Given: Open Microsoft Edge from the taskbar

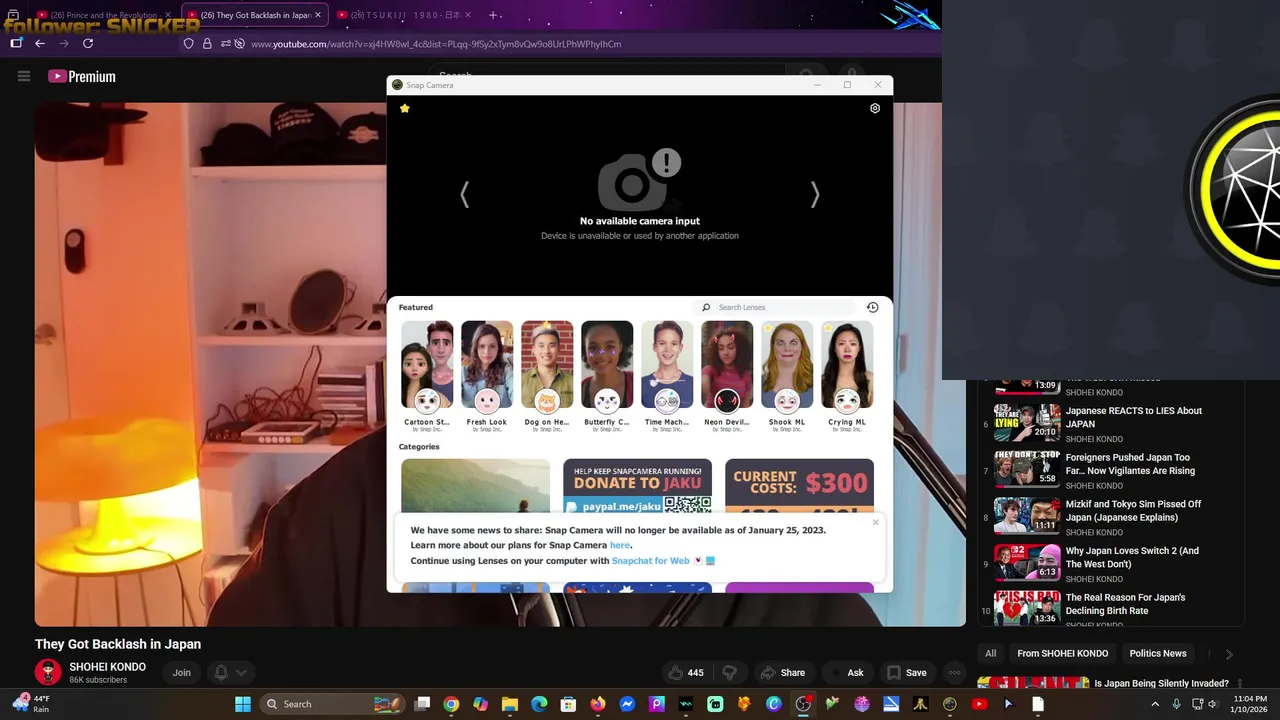Looking at the screenshot, I should tap(539, 704).
